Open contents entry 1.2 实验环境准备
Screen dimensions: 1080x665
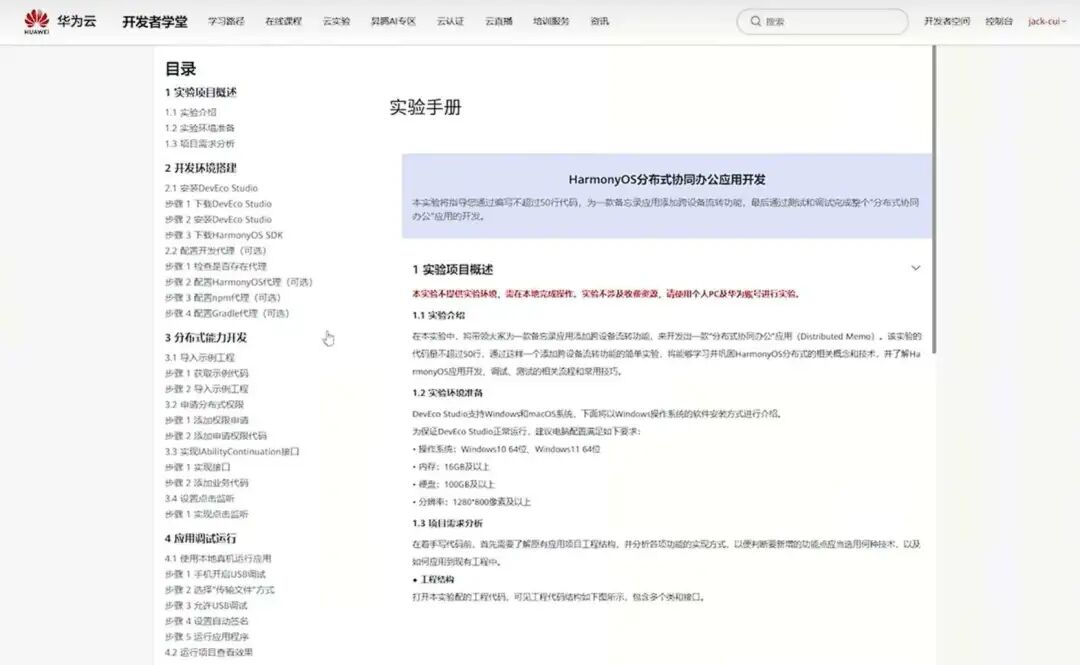(x=200, y=128)
